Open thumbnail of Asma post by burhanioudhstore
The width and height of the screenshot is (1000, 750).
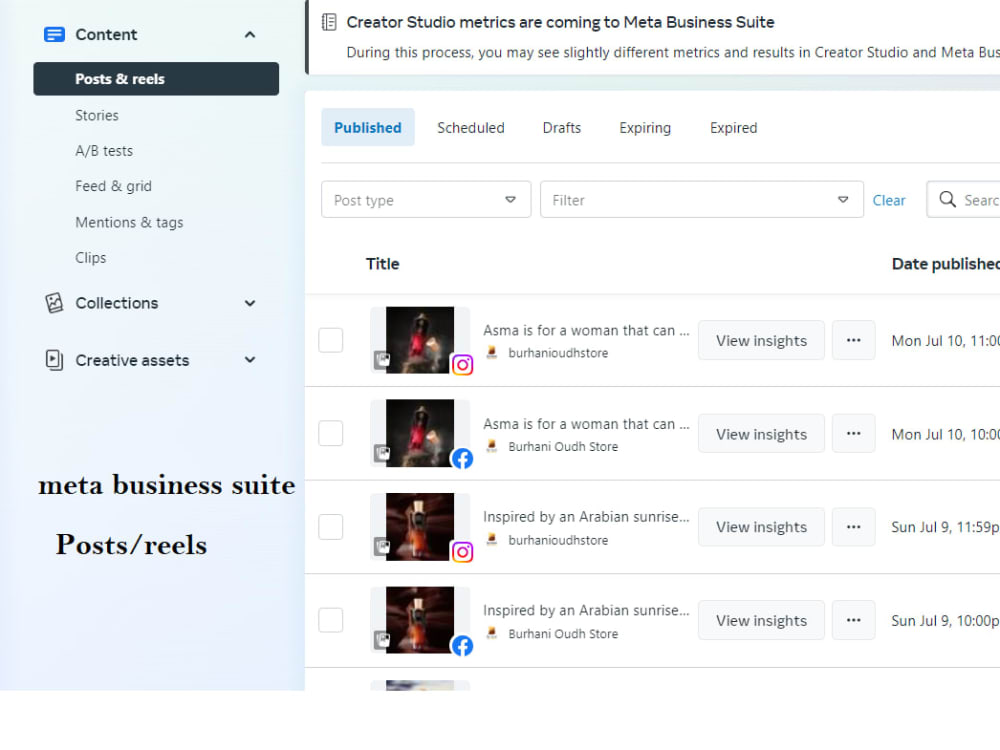point(420,340)
